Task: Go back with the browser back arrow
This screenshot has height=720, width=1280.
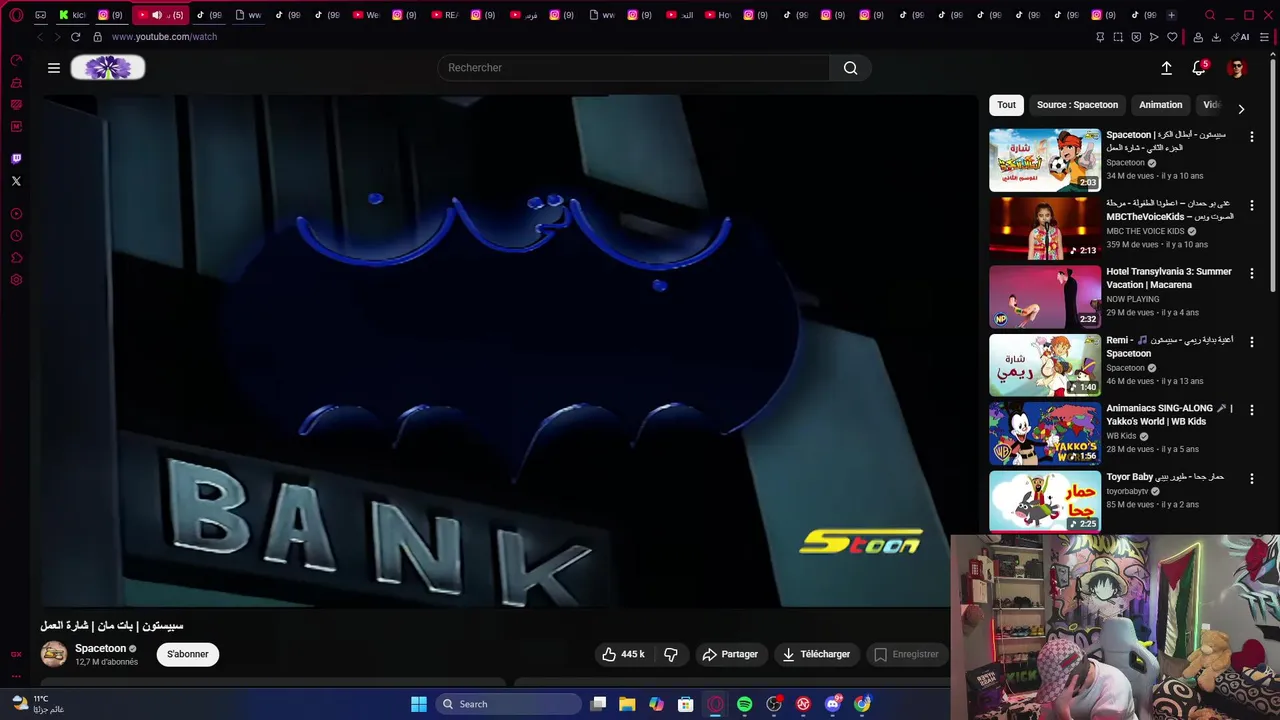Action: (x=40, y=37)
